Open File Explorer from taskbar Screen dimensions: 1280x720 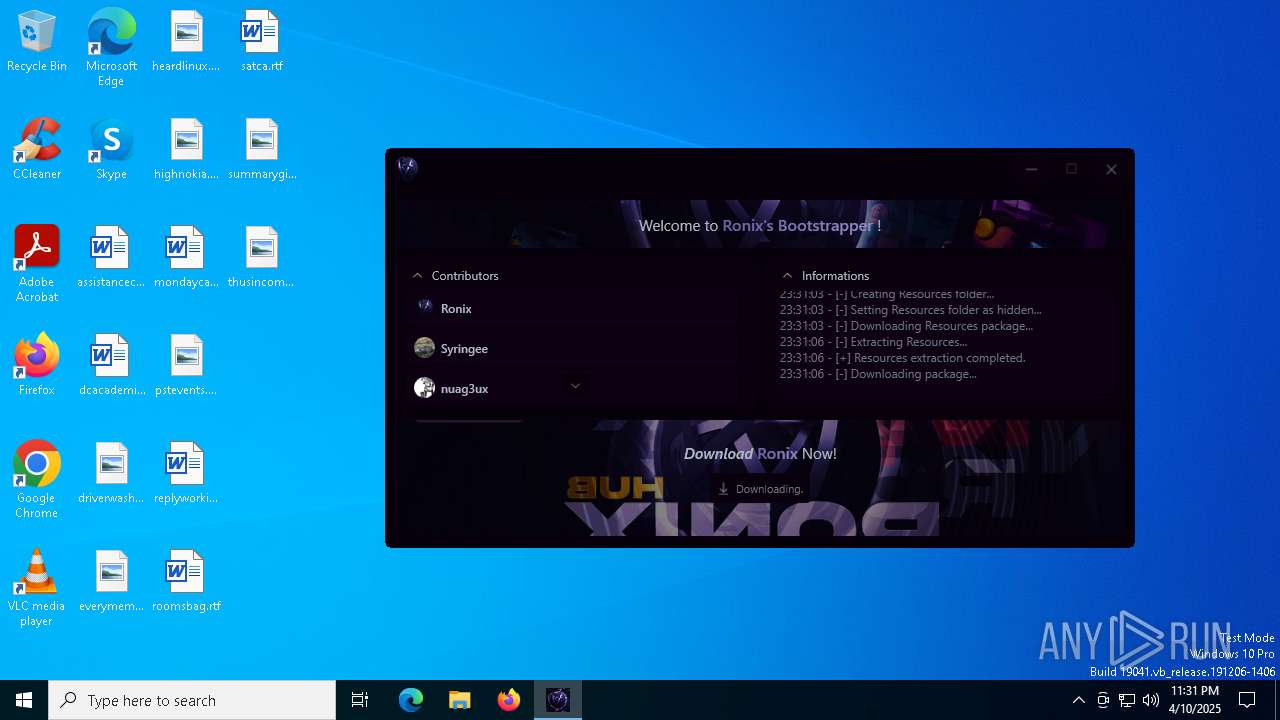(460, 700)
